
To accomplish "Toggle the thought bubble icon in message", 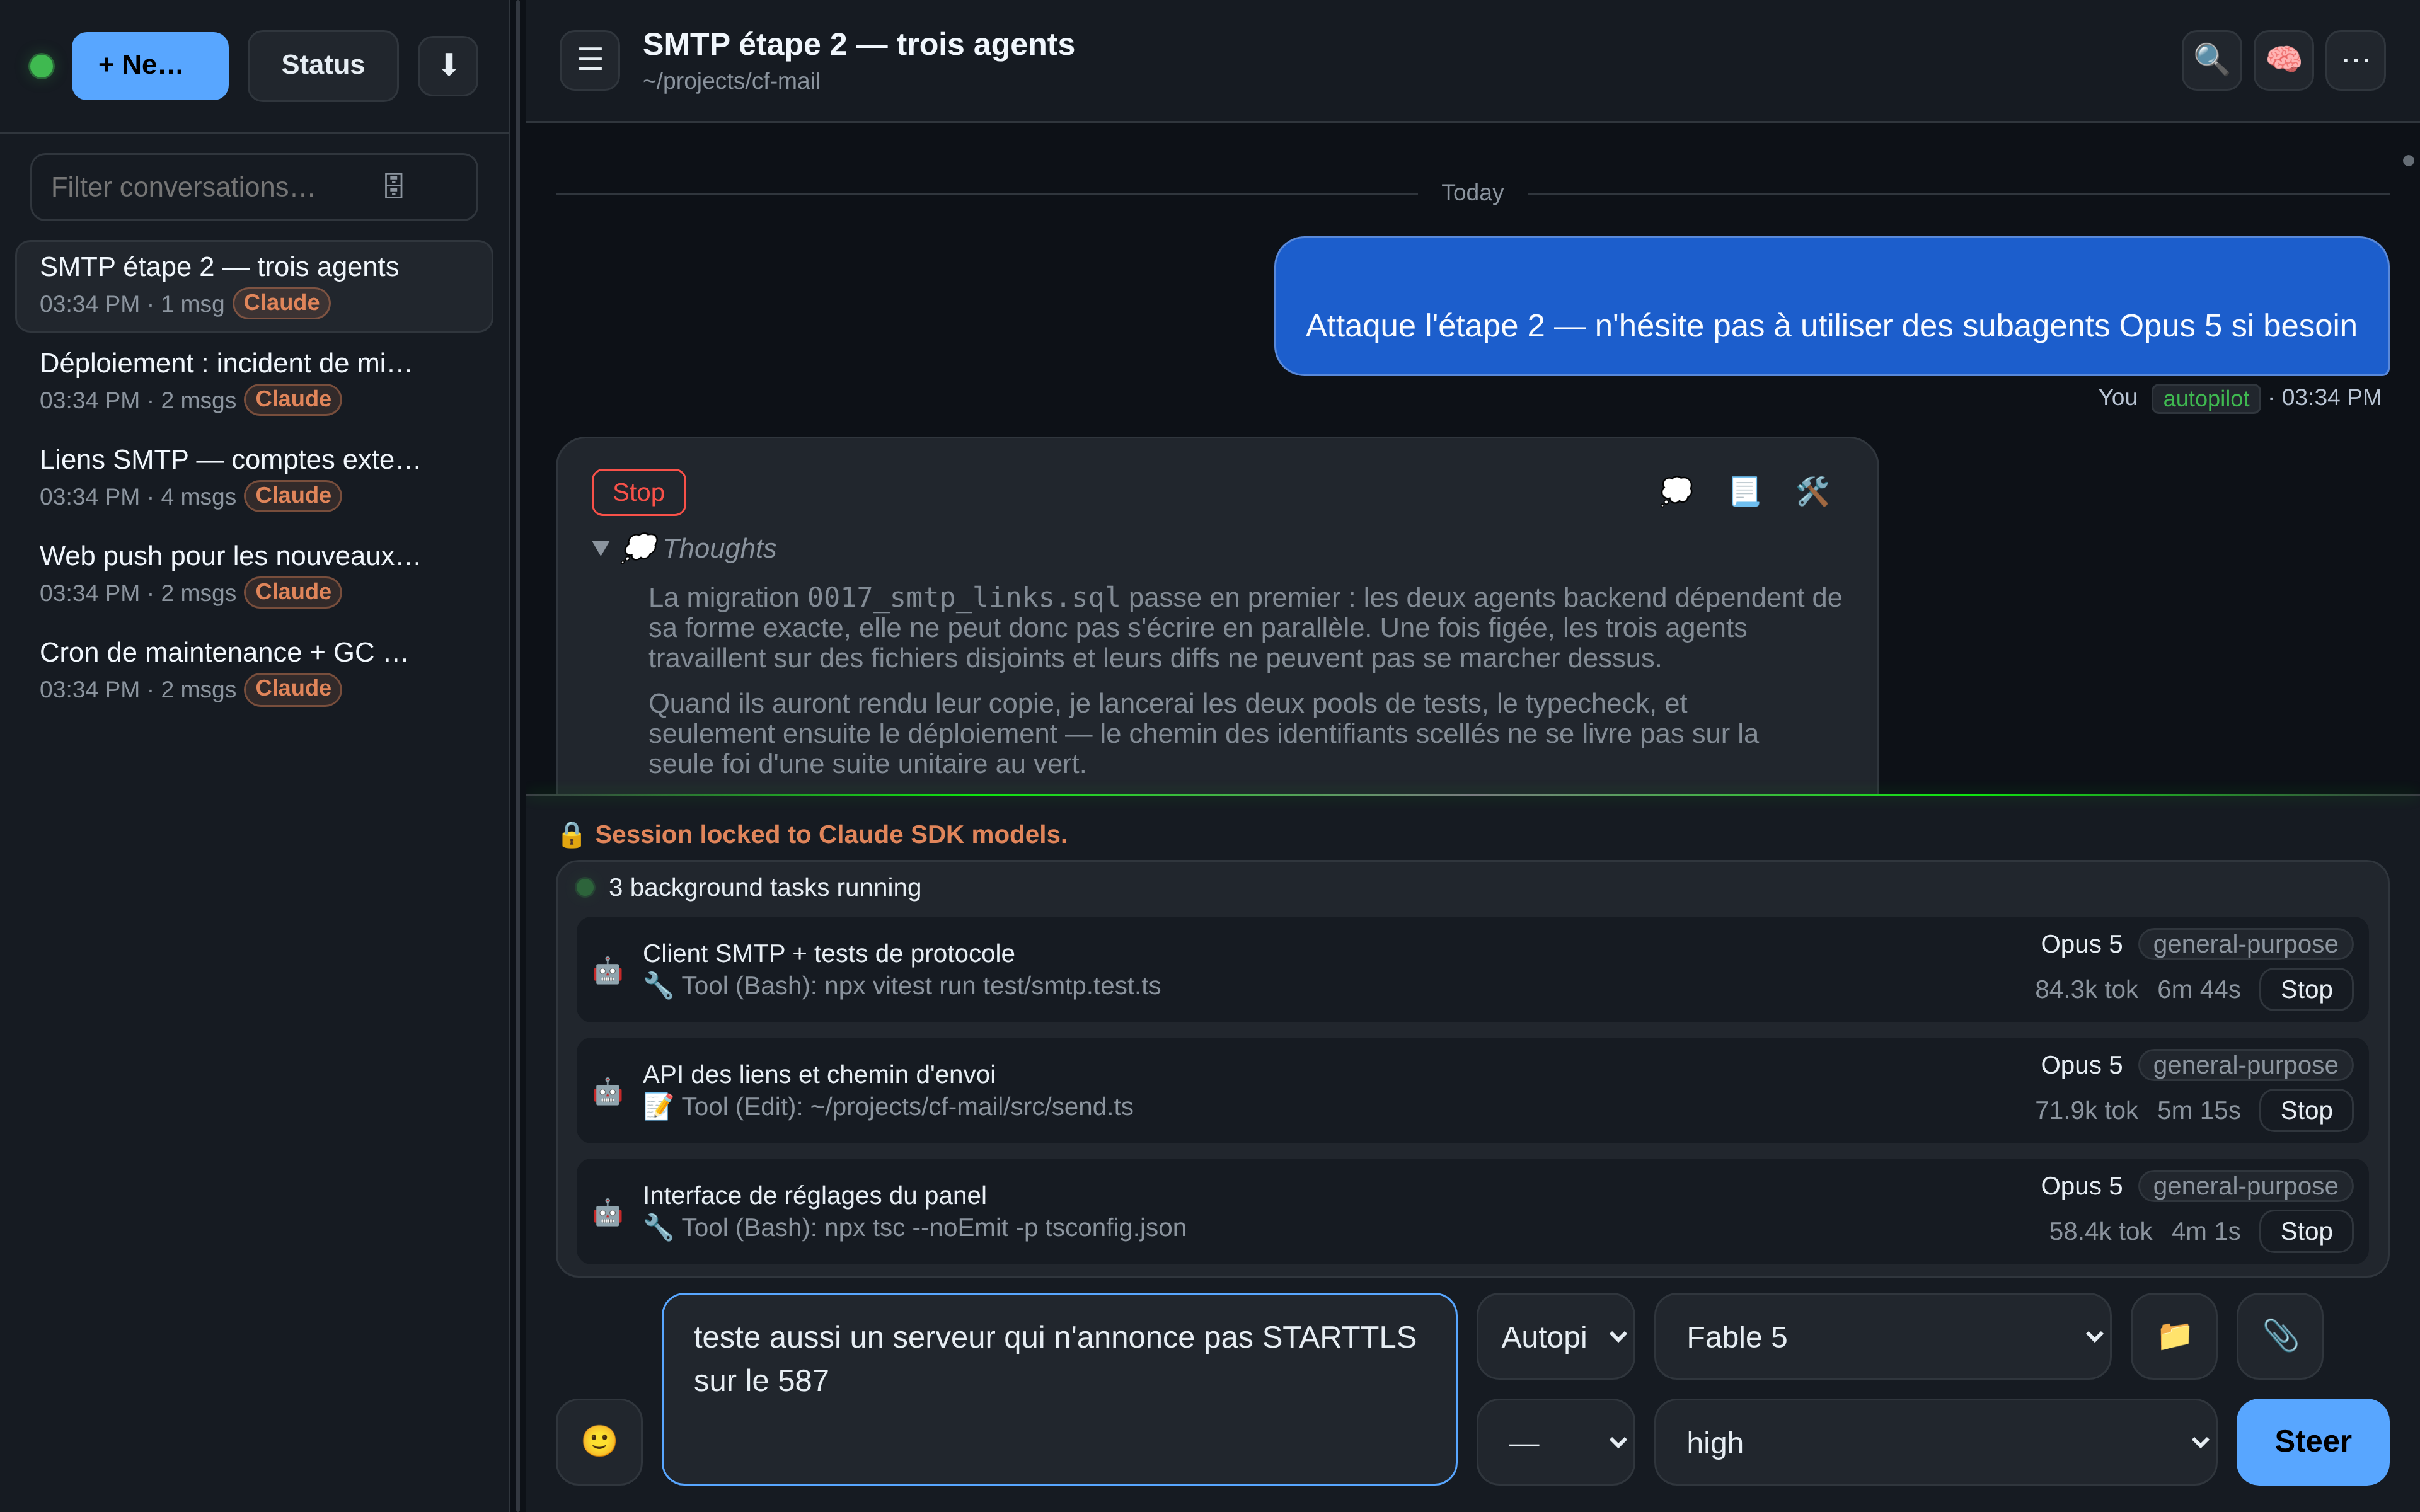I will [x=1676, y=491].
